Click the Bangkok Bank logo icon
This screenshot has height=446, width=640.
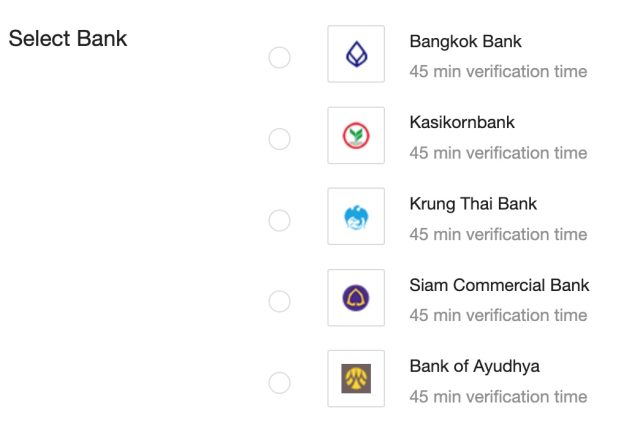pyautogui.click(x=356, y=55)
